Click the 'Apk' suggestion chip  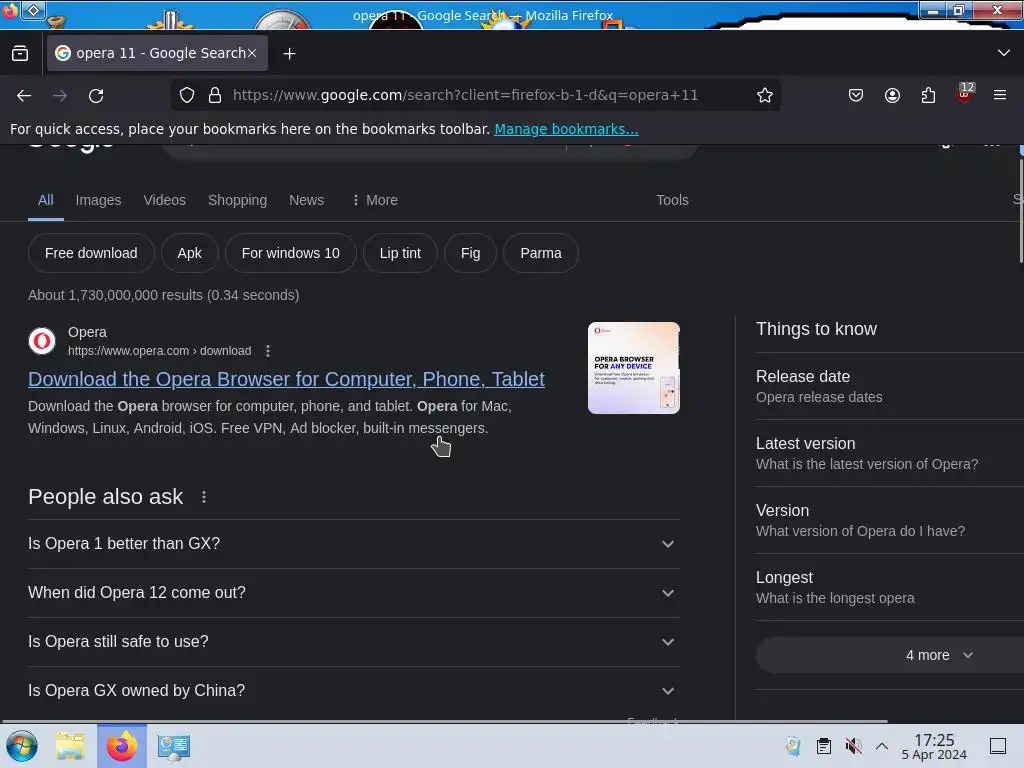pyautogui.click(x=189, y=253)
